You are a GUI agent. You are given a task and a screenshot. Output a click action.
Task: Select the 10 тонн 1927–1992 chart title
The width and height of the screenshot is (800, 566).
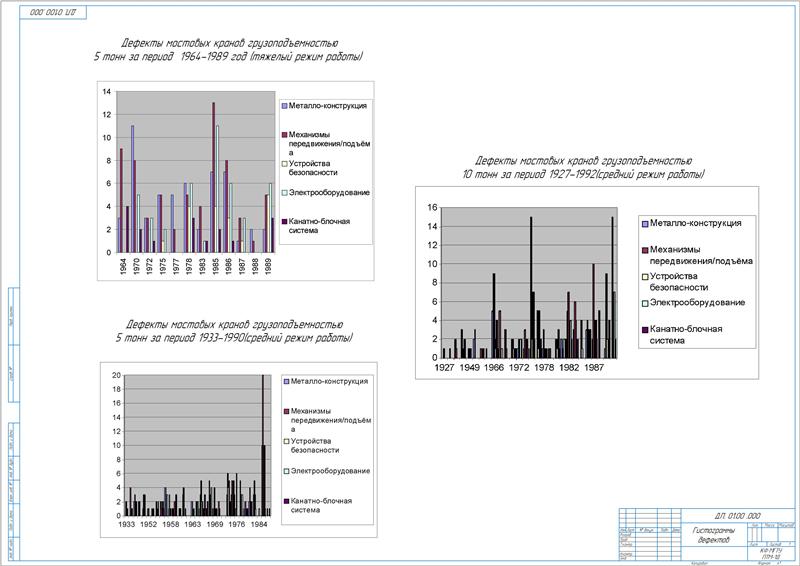click(583, 168)
